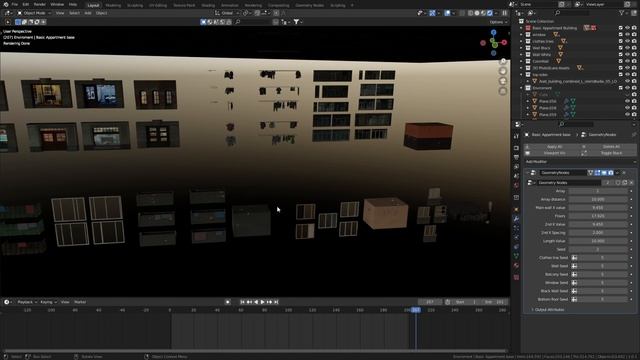The height and width of the screenshot is (360, 640).
Task: Select wireframe viewport shading
Action: coord(471,13)
